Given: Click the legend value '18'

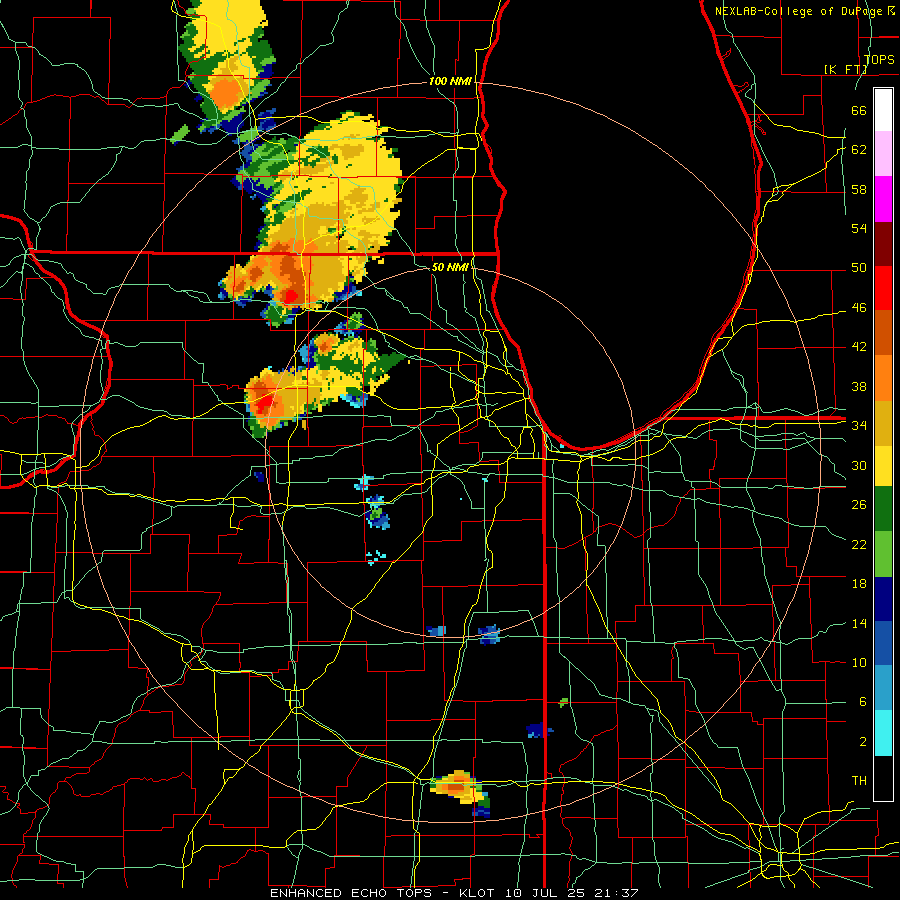Looking at the screenshot, I should [859, 584].
